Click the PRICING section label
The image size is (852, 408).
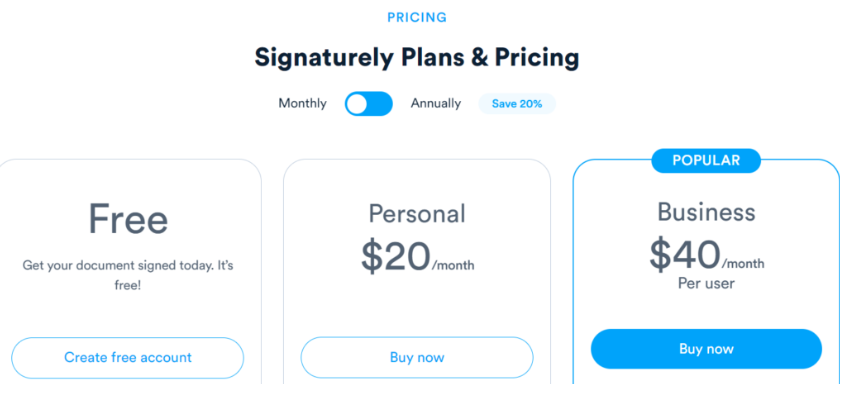point(417,17)
